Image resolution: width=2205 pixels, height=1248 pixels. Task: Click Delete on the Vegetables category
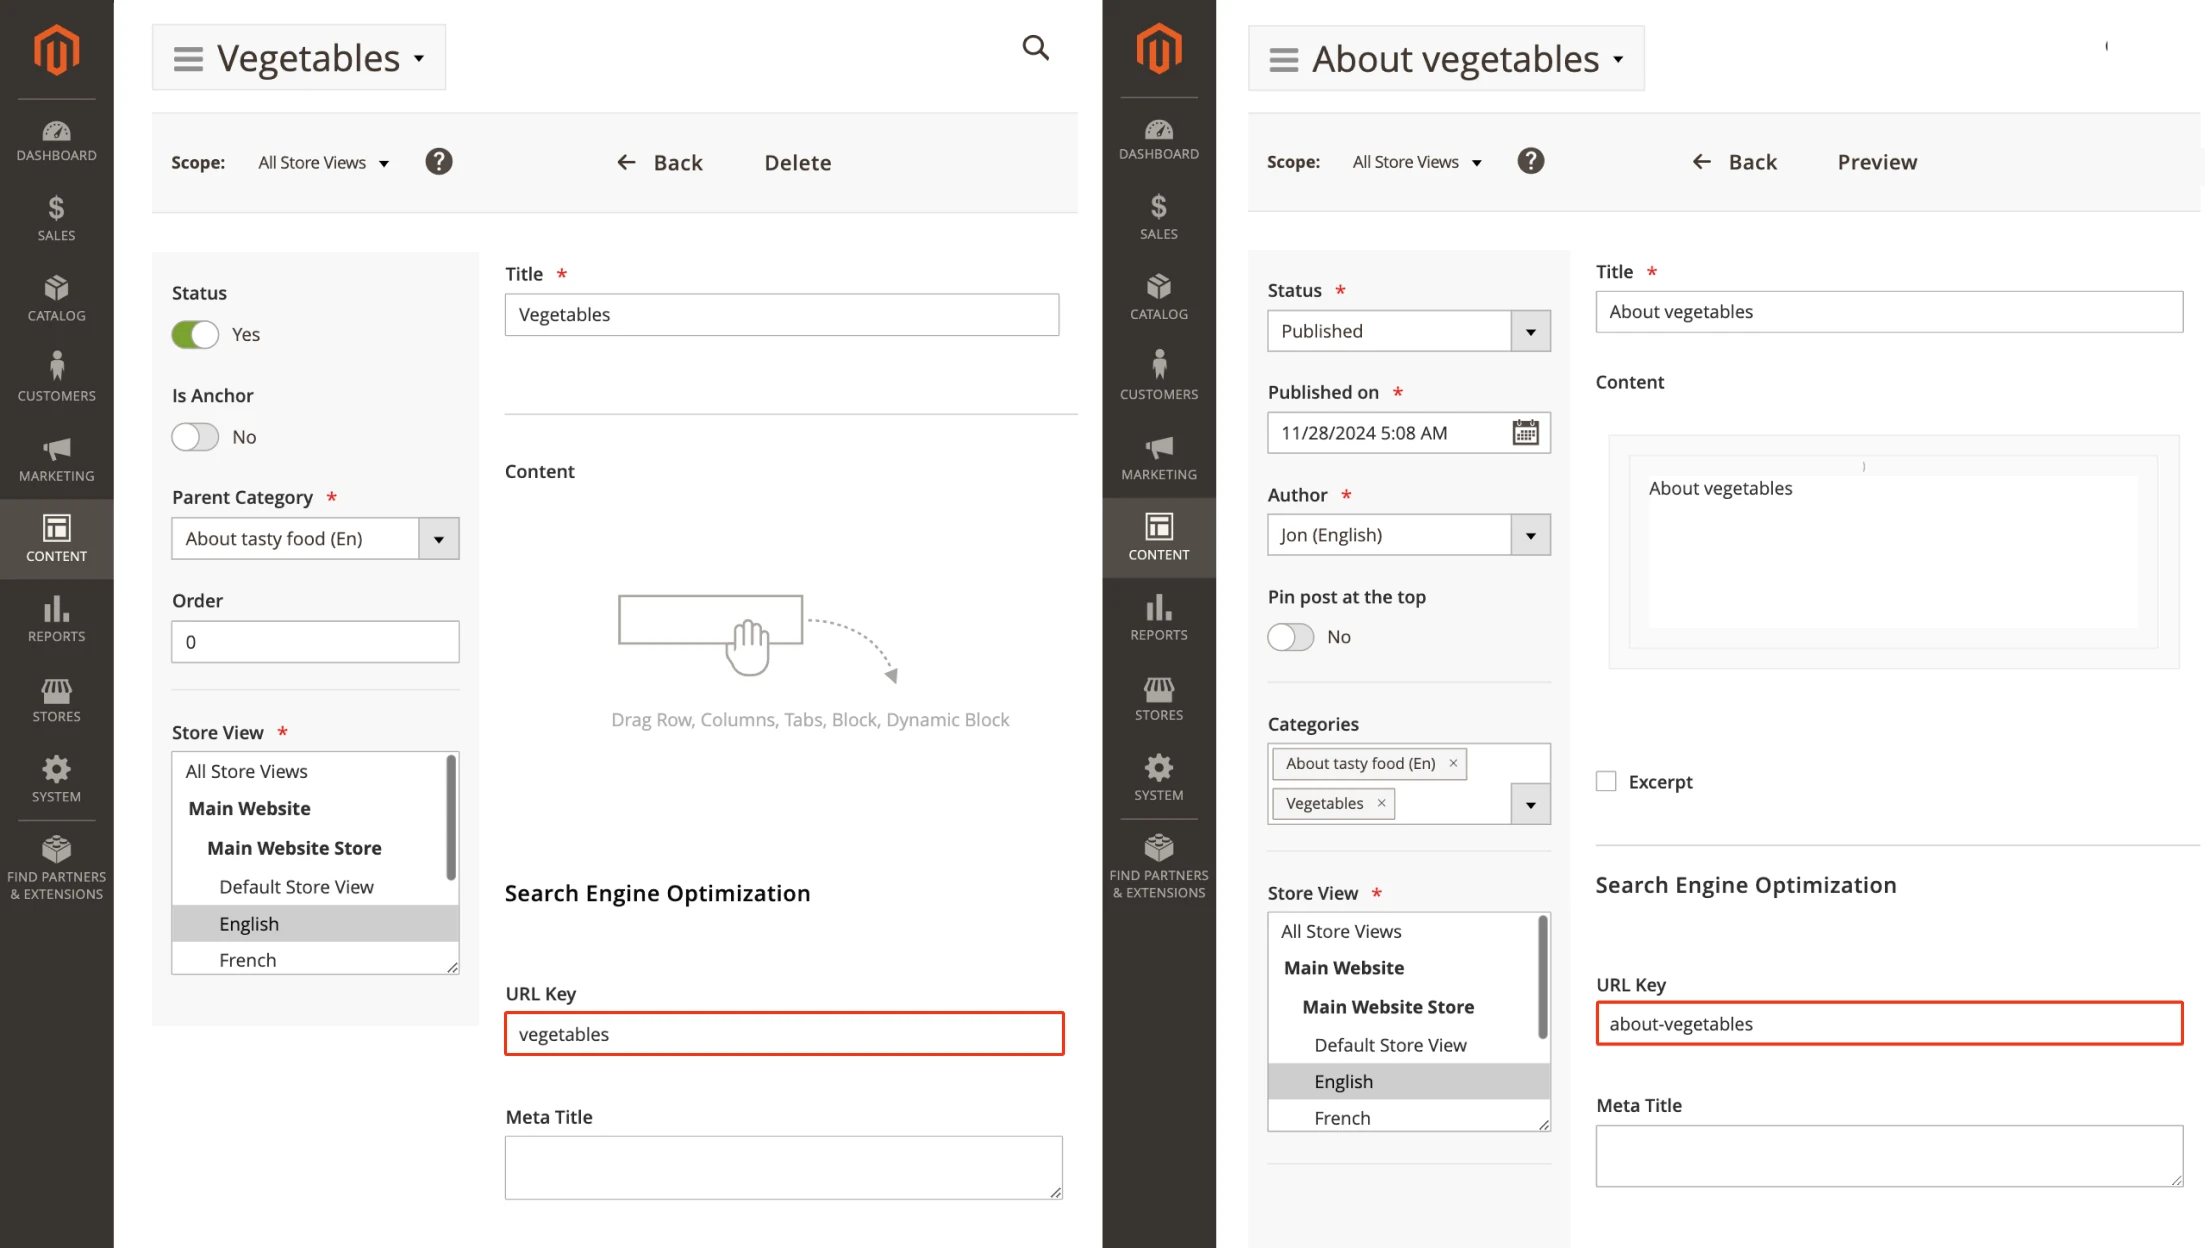tap(797, 162)
